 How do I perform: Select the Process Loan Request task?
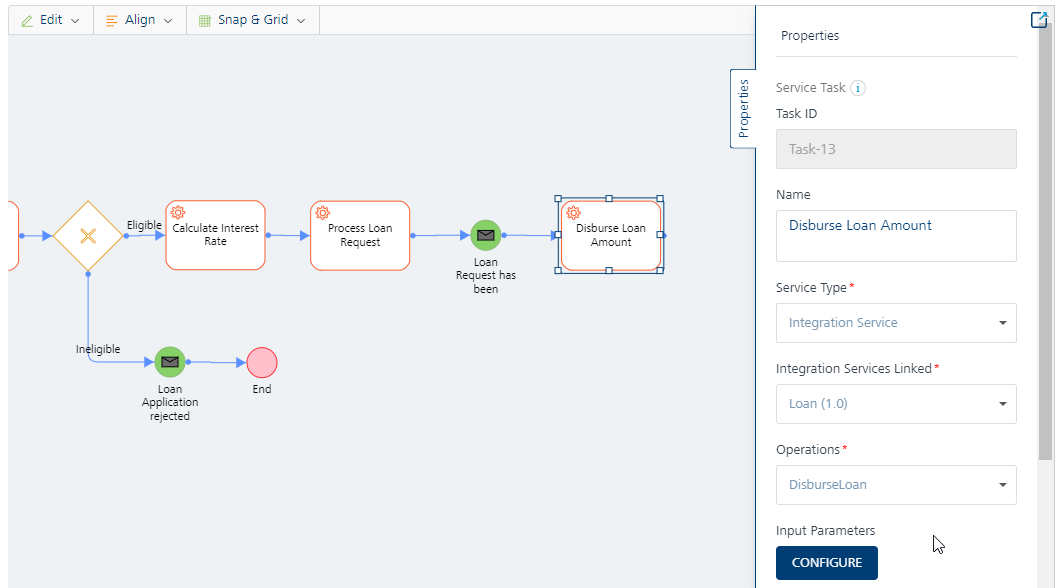[360, 235]
